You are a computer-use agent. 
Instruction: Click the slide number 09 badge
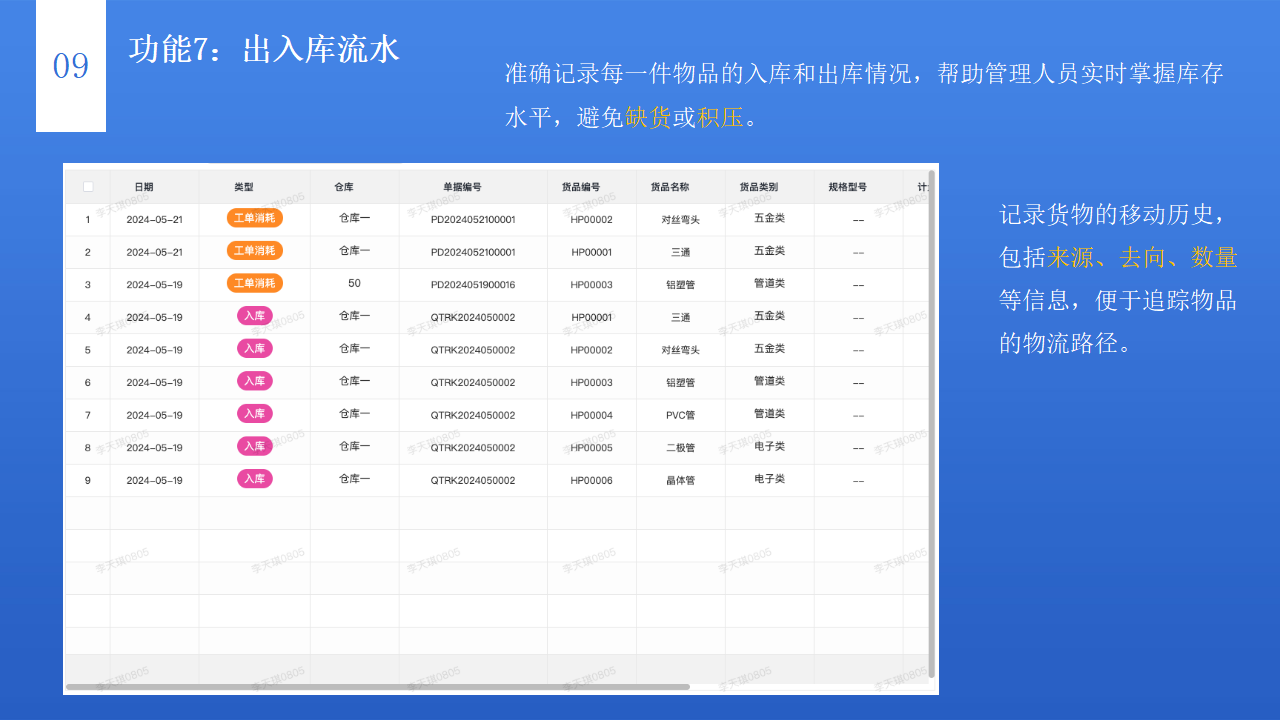click(x=70, y=64)
